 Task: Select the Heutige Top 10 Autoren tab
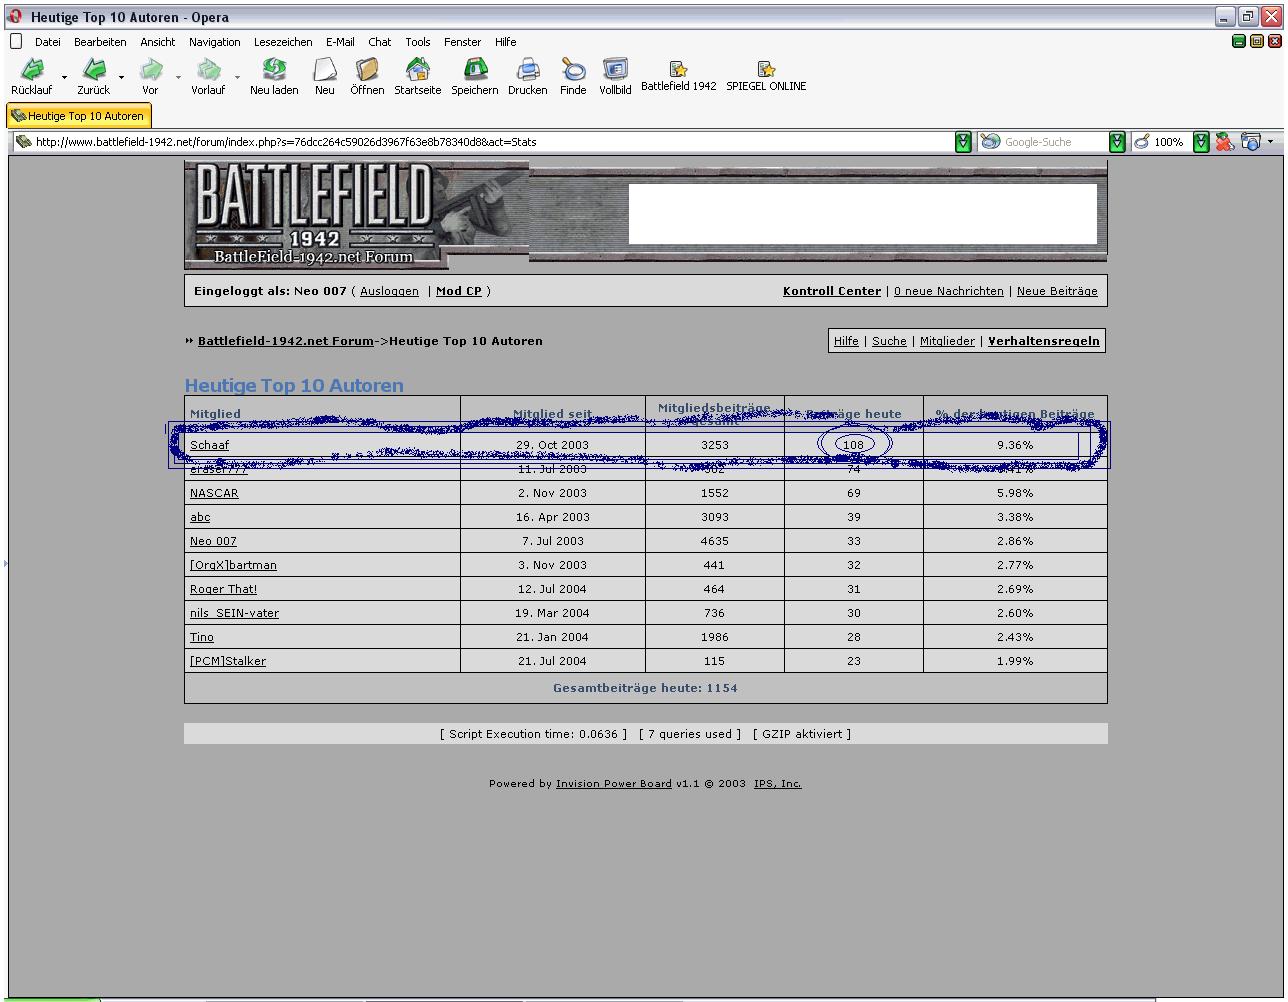(x=79, y=116)
